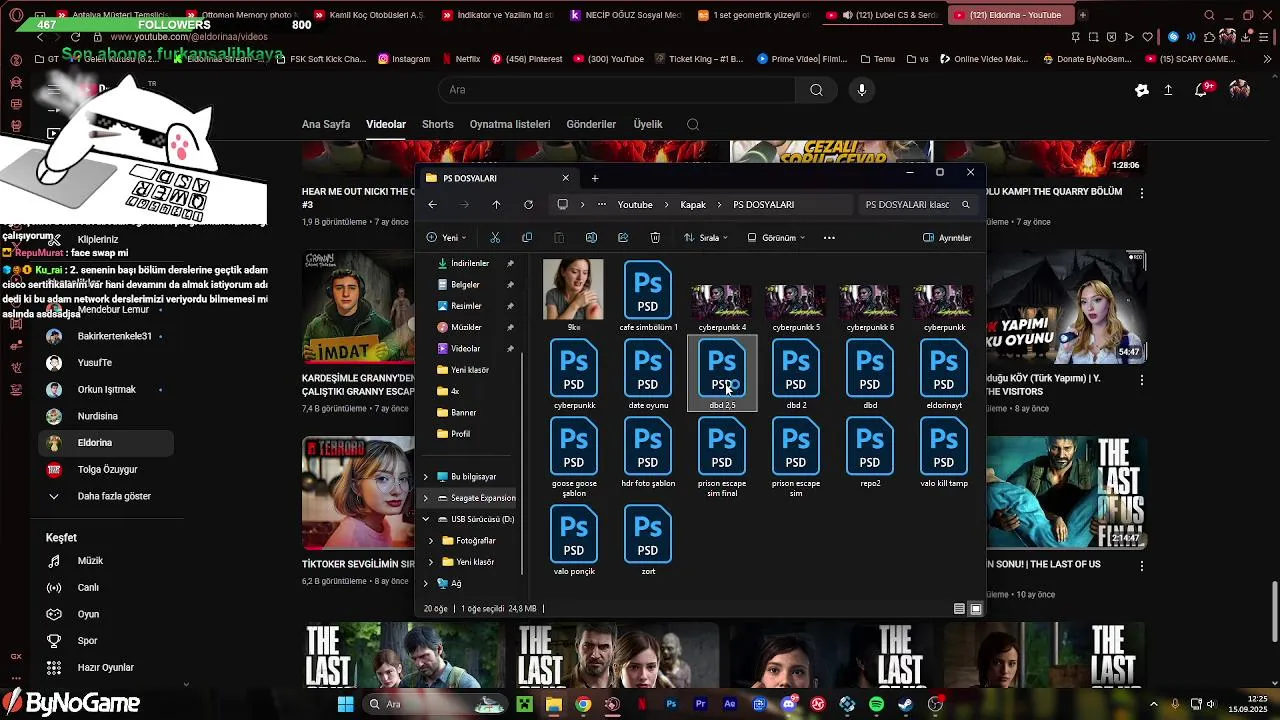This screenshot has width=1280, height=720.
Task: Open the Shorts channel tab
Action: click(438, 125)
